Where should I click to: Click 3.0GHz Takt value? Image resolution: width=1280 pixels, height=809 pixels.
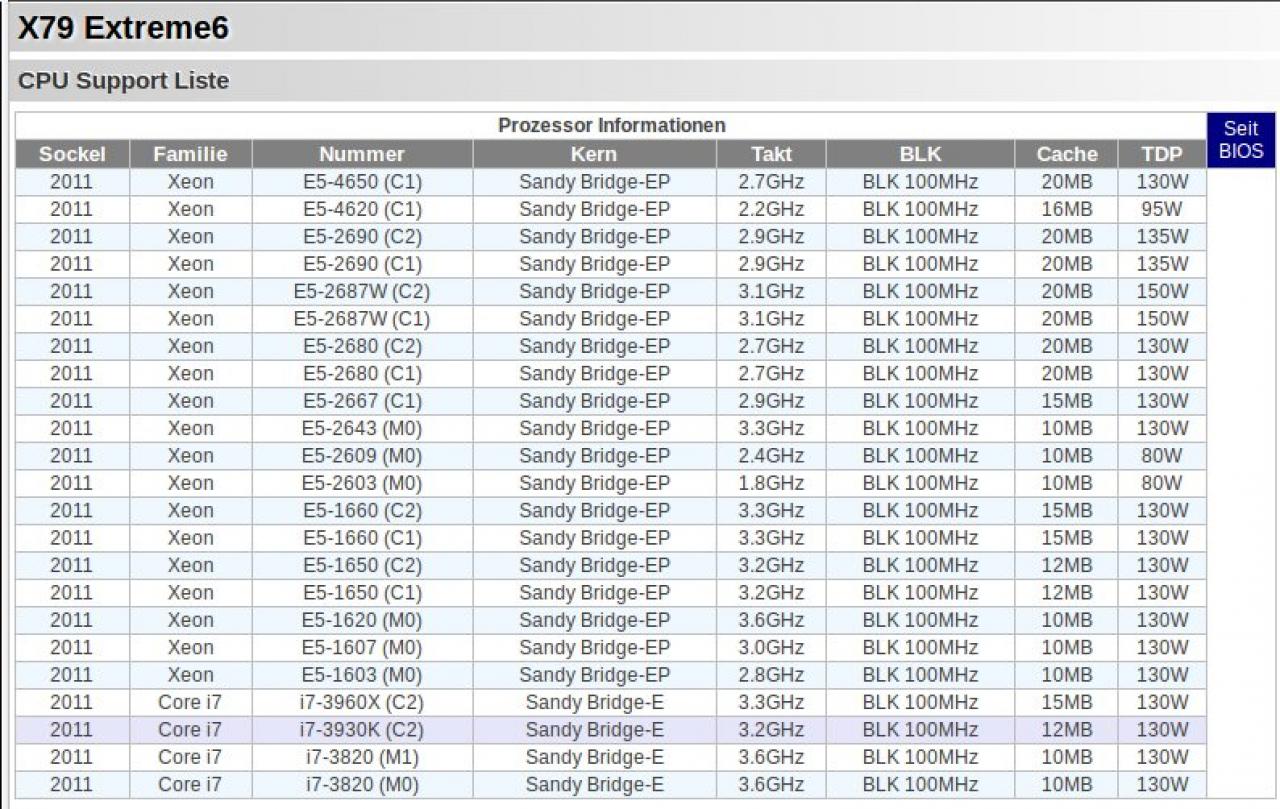(771, 647)
